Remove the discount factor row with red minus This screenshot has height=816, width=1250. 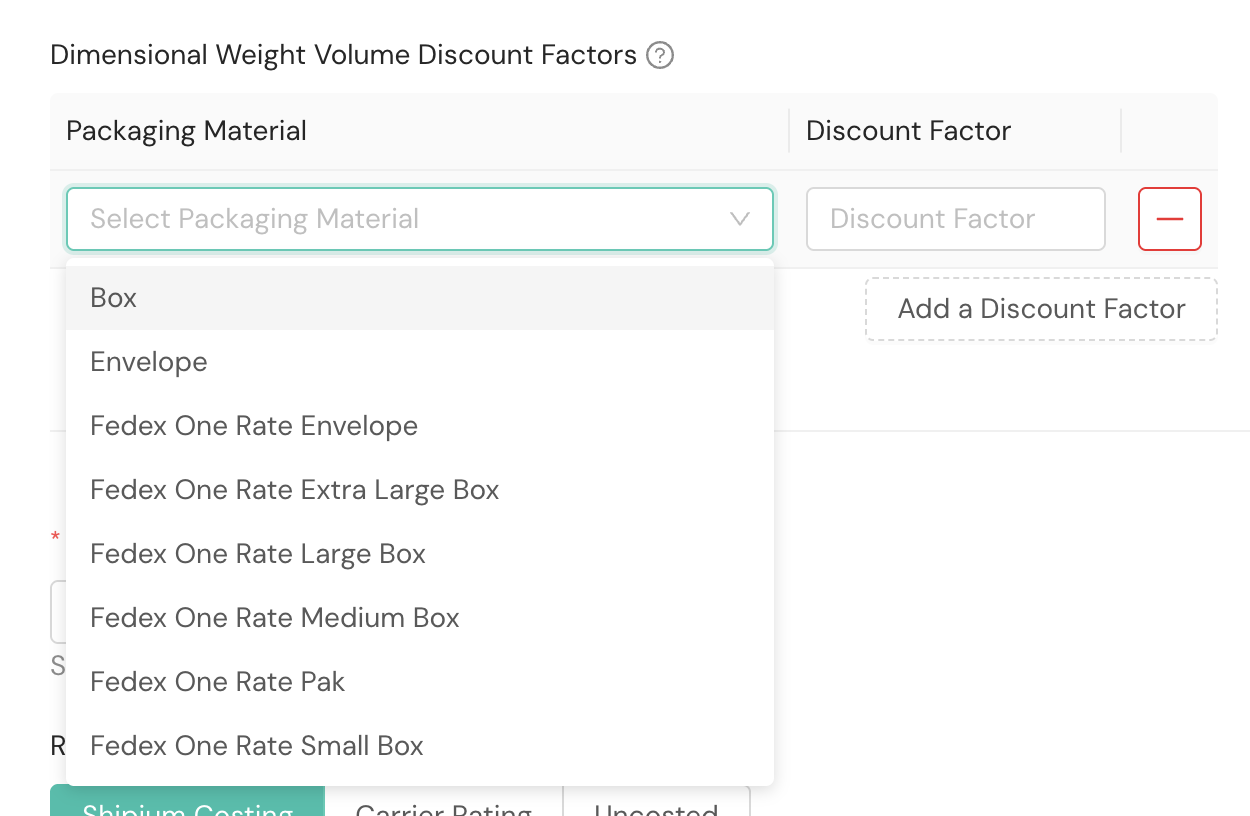point(1169,219)
